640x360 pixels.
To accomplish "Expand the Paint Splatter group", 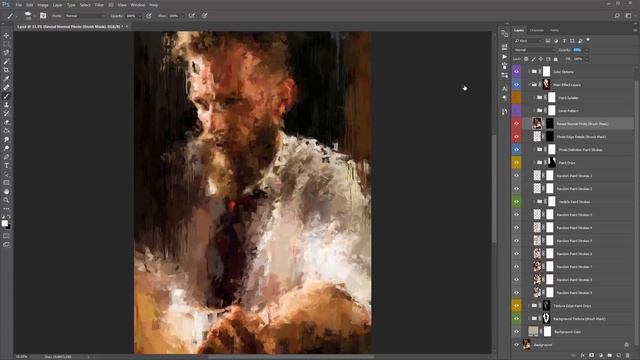I will pyautogui.click(x=534, y=98).
